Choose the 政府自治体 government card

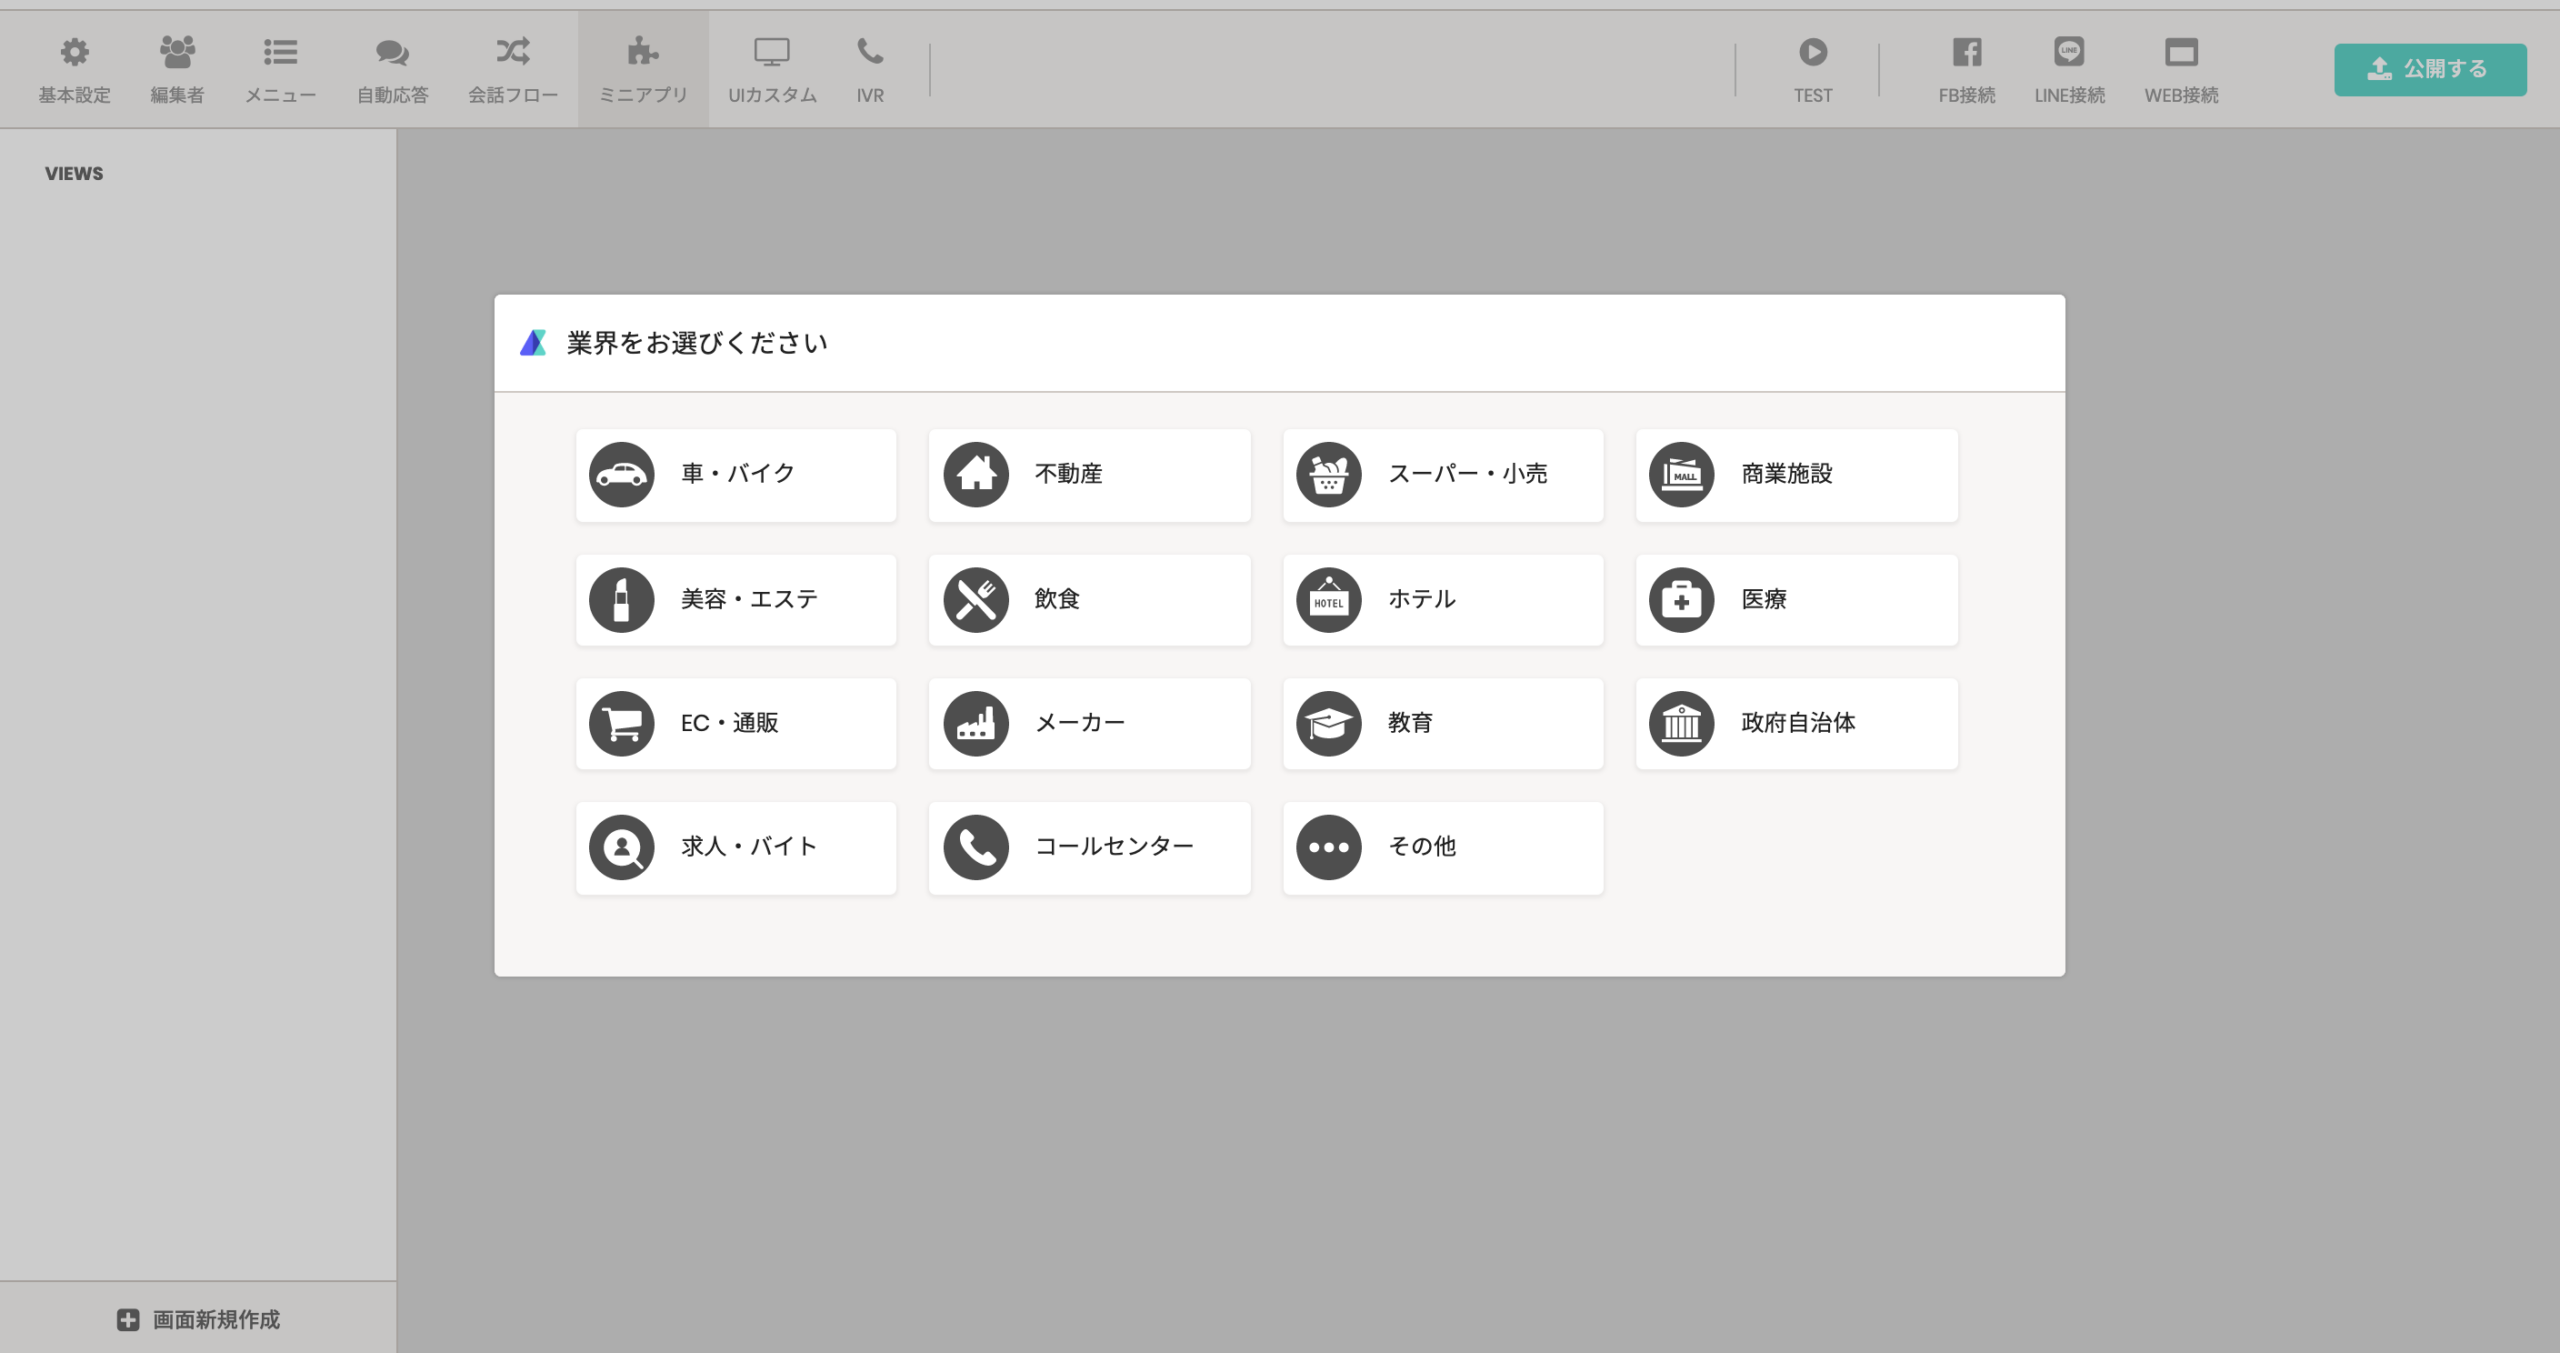1797,724
